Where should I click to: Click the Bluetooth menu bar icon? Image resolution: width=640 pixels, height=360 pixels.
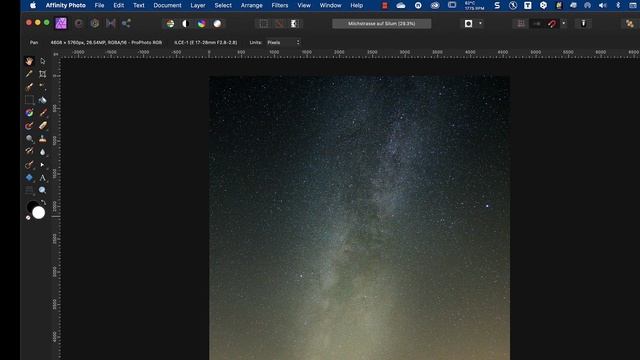tap(618, 5)
